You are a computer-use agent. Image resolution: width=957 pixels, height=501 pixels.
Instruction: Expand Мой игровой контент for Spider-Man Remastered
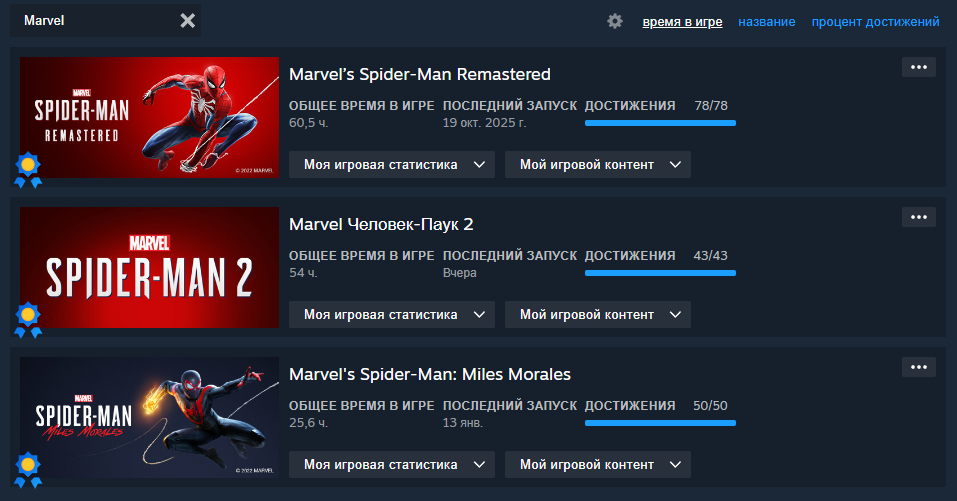point(597,165)
